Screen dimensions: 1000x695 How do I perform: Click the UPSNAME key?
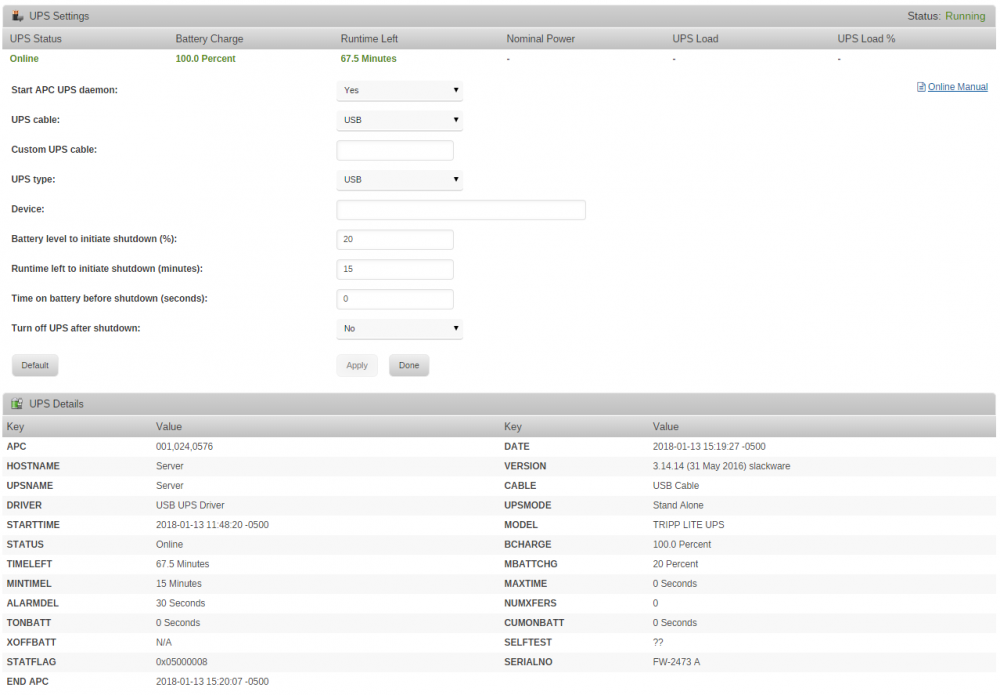coord(30,486)
